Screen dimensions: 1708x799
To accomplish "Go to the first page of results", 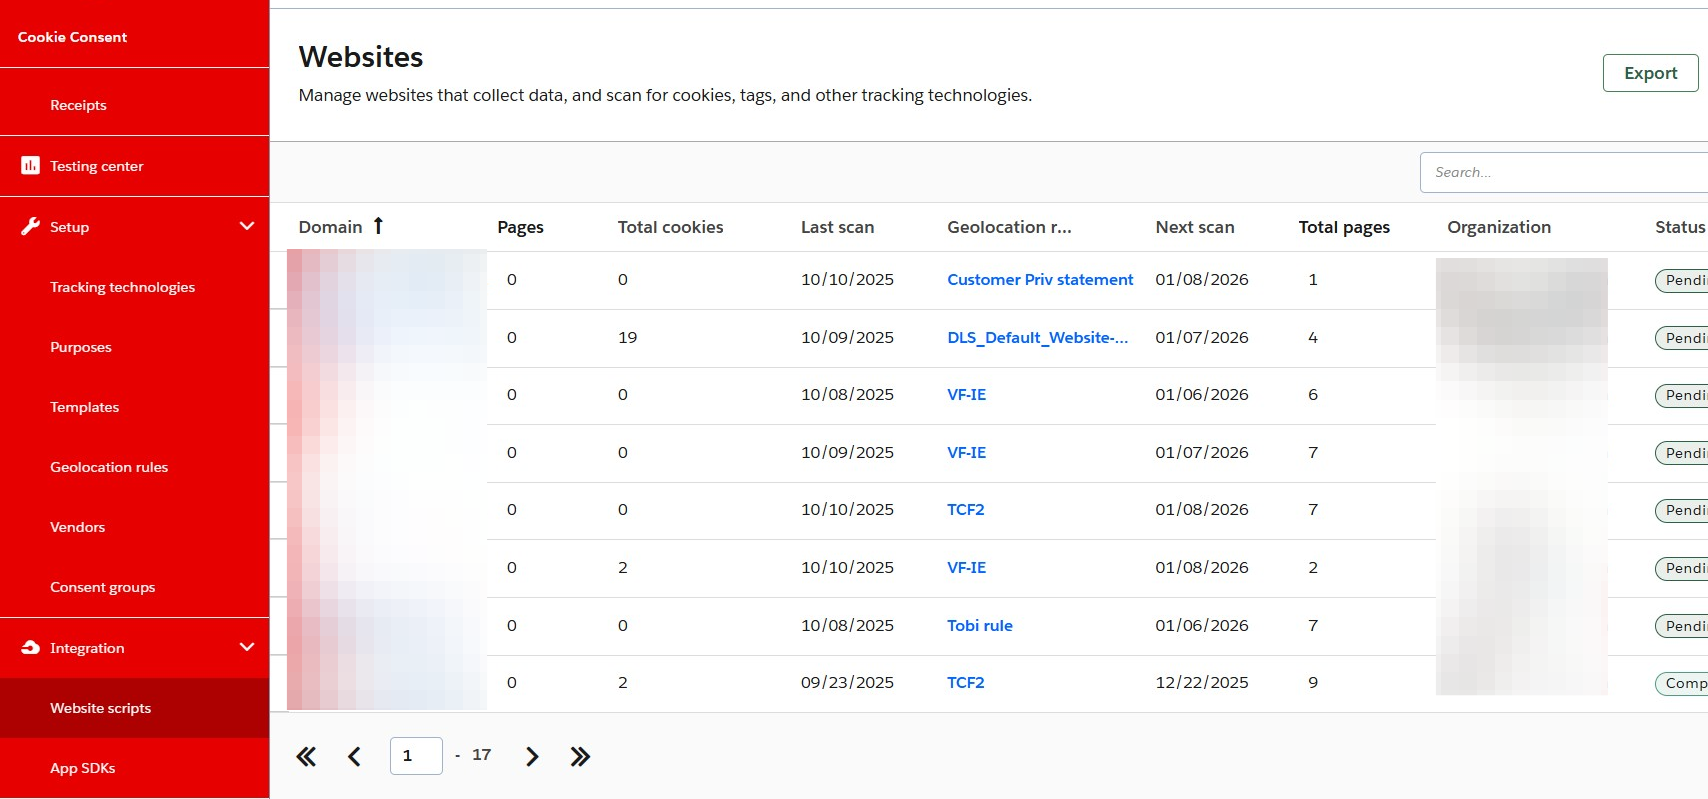I will [306, 757].
